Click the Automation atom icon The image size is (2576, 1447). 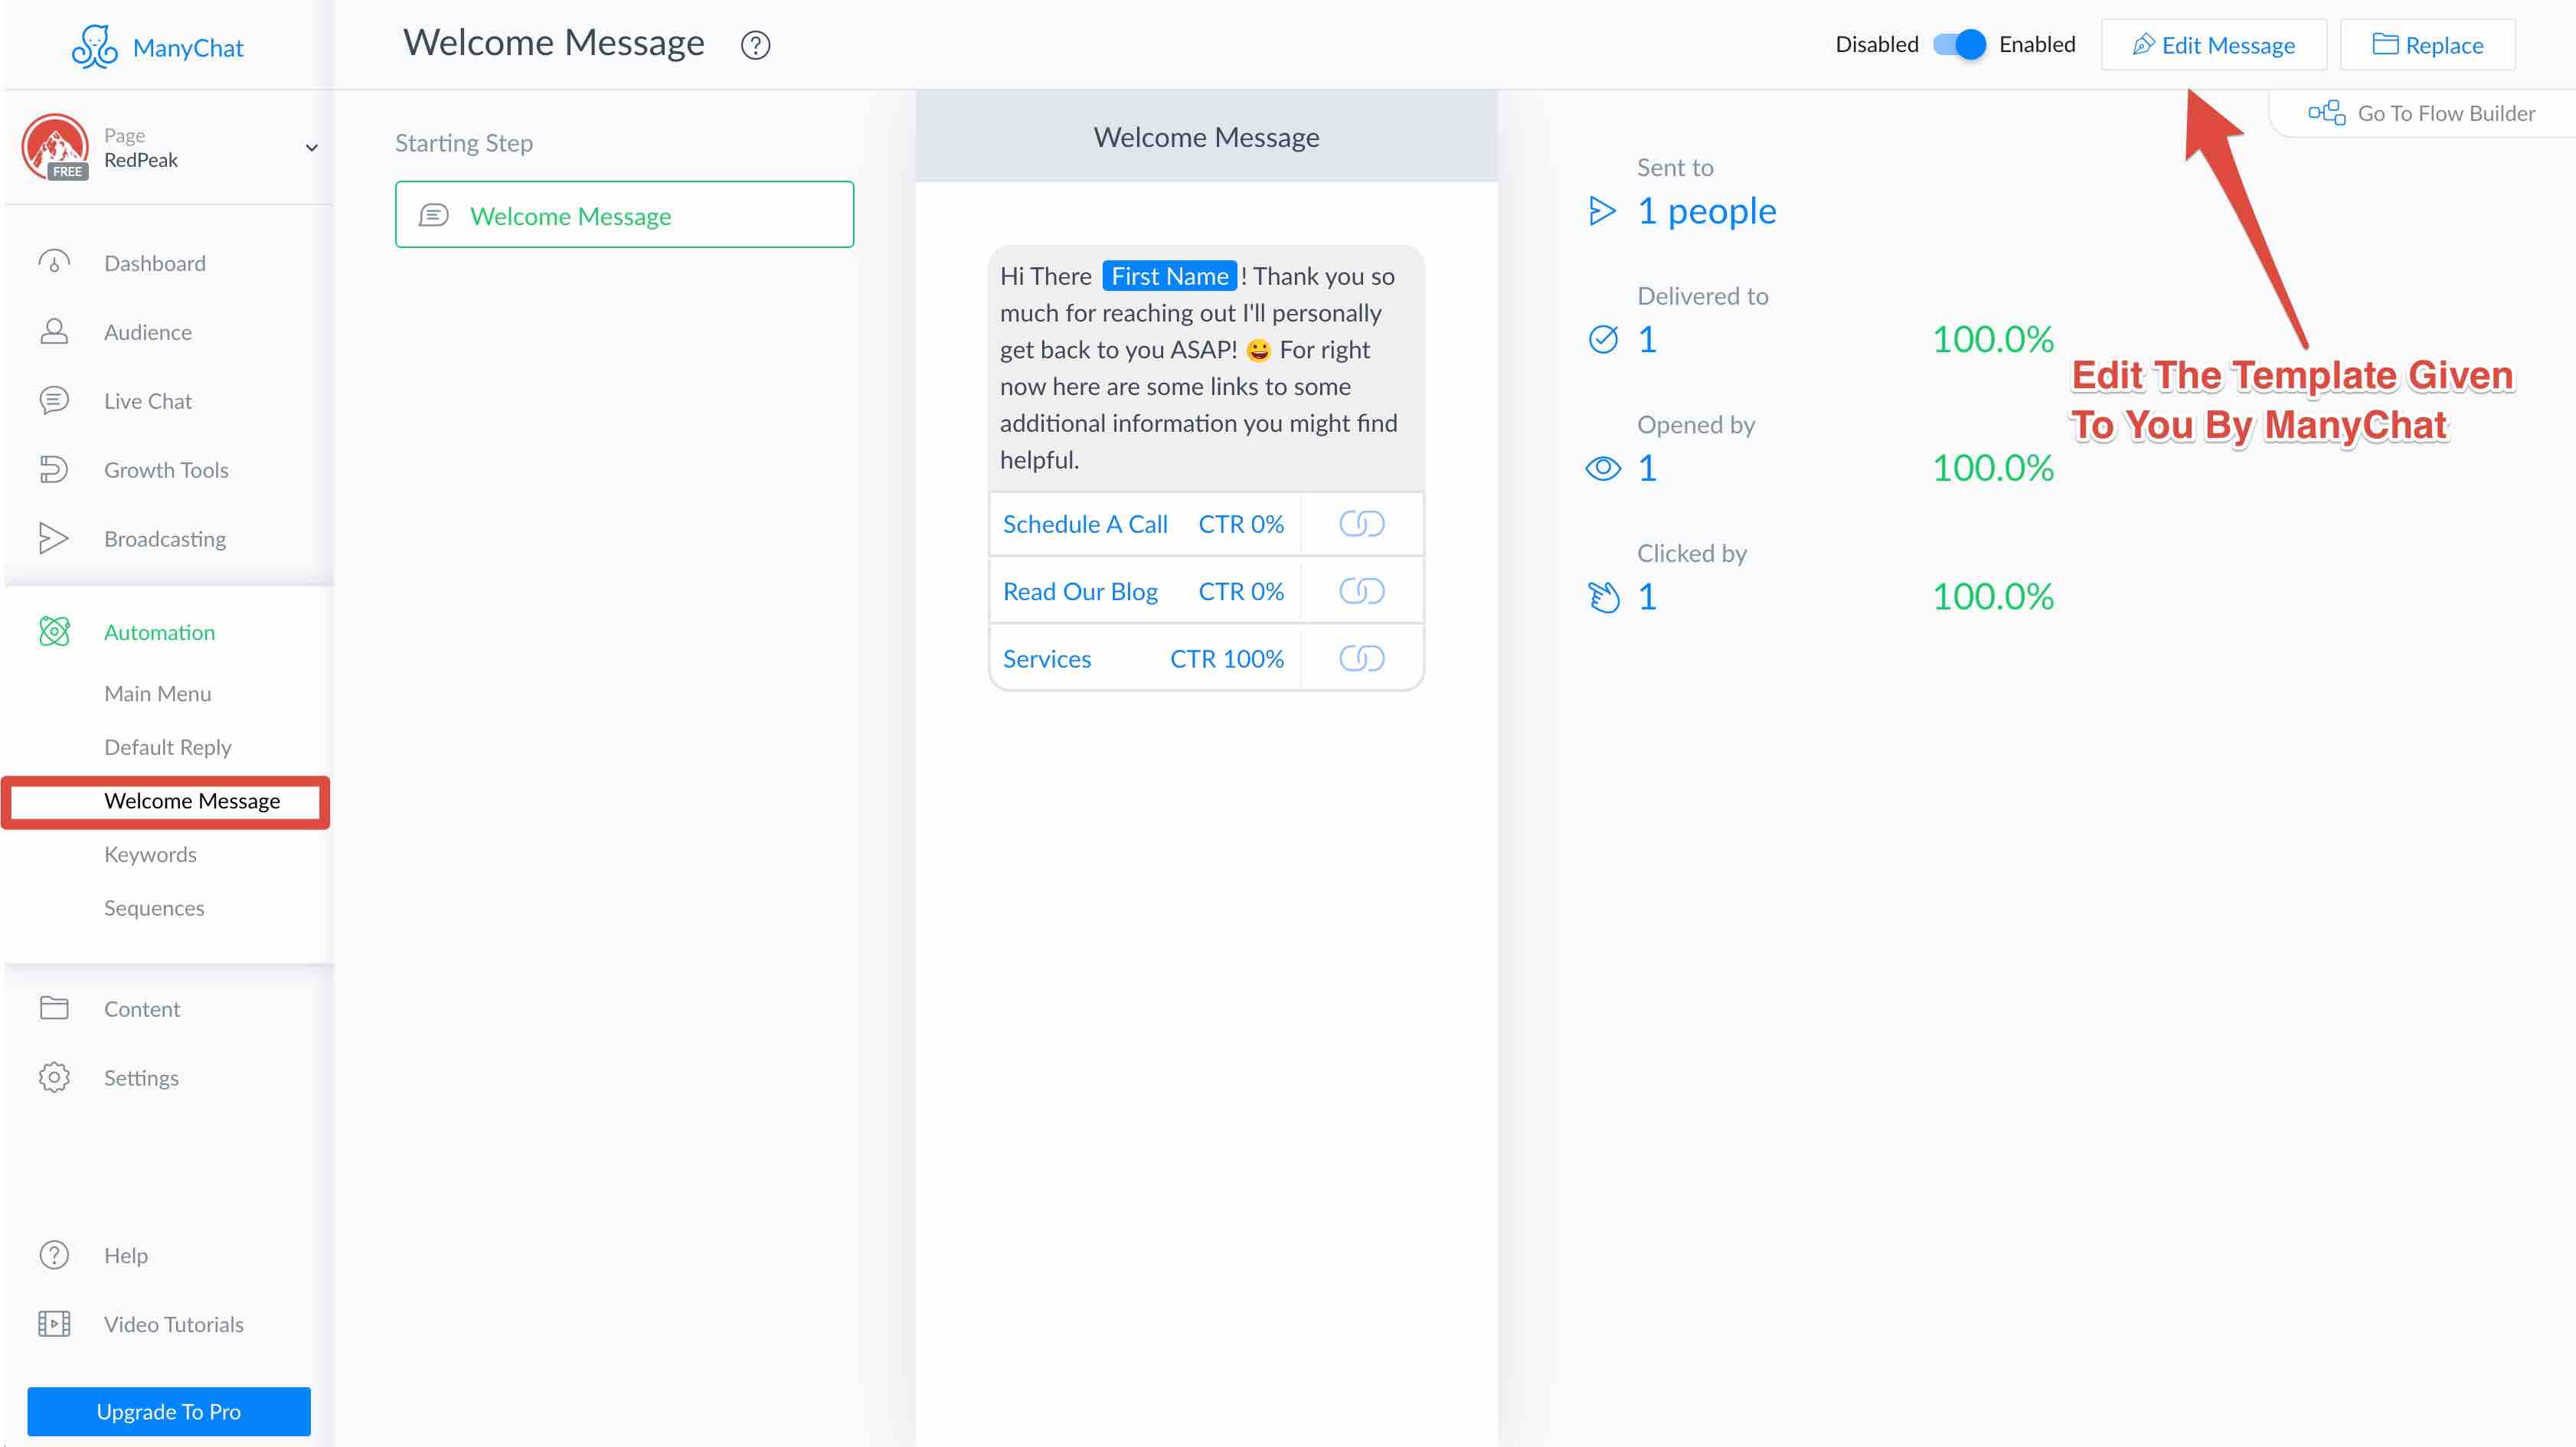pos(54,631)
